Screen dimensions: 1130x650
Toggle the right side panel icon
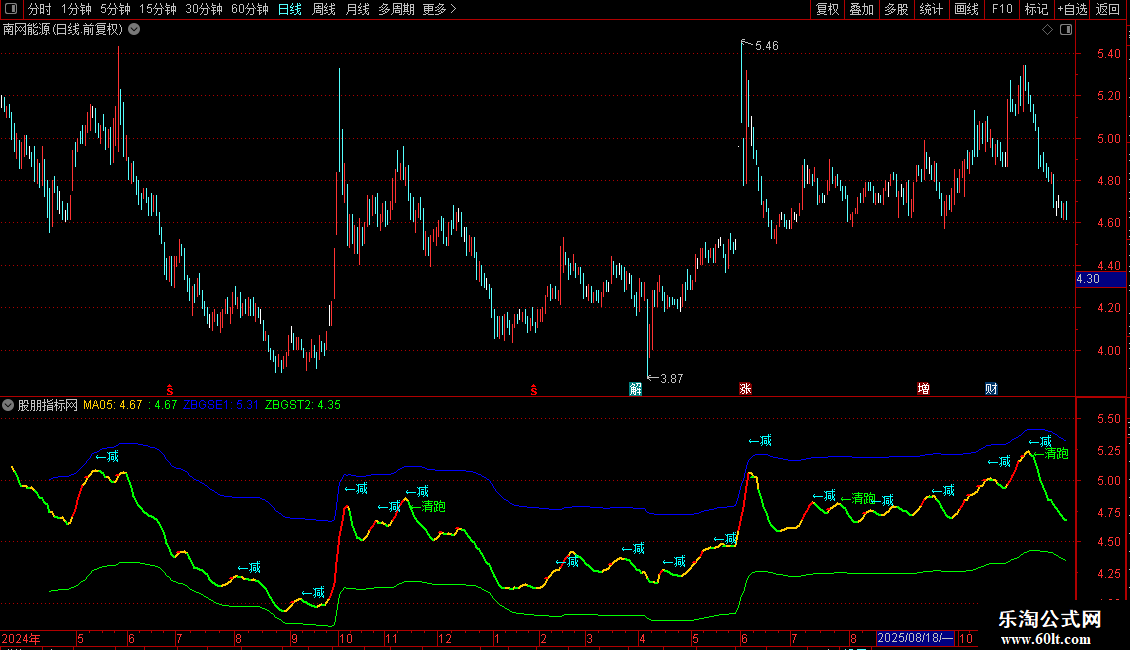[1066, 30]
